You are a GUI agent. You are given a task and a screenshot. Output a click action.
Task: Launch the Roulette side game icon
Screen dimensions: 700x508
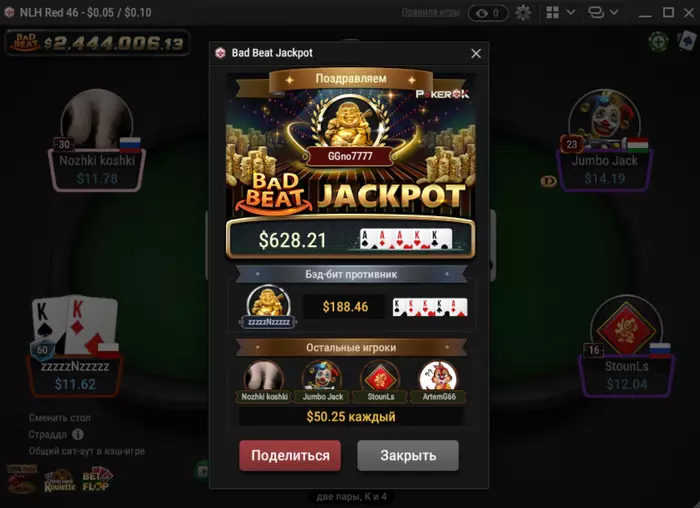click(59, 481)
